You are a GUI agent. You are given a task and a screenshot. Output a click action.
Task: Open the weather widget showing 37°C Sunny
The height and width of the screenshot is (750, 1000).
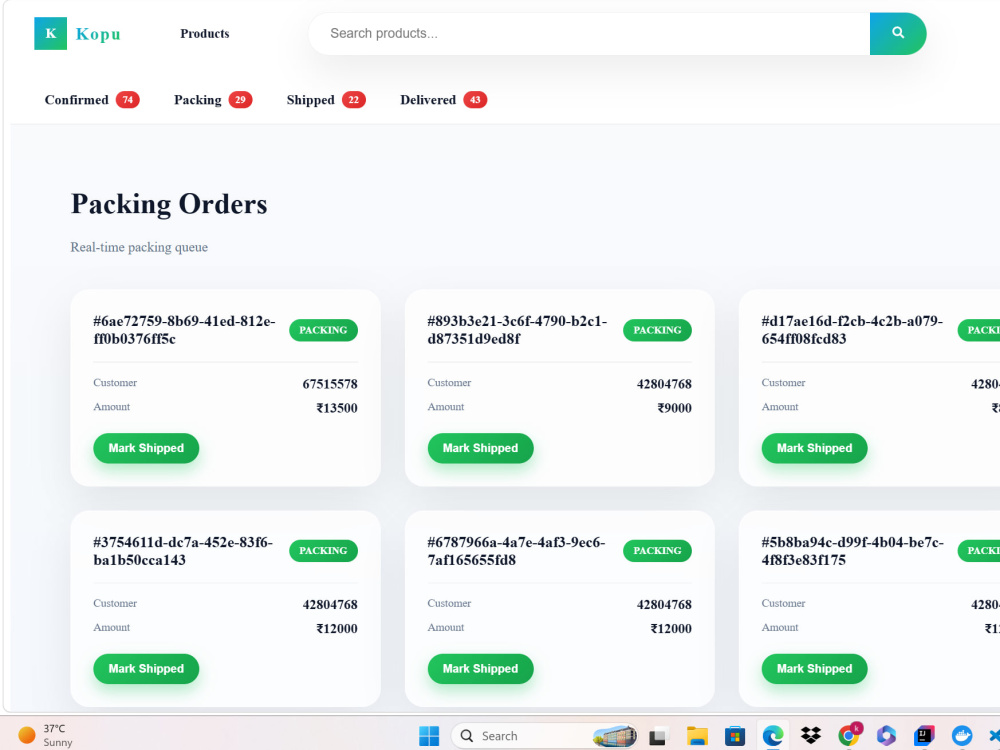tap(46, 735)
